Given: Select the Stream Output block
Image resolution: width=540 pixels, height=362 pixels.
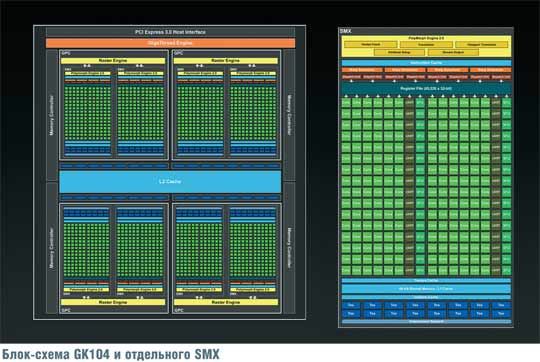Looking at the screenshot, I should [453, 52].
